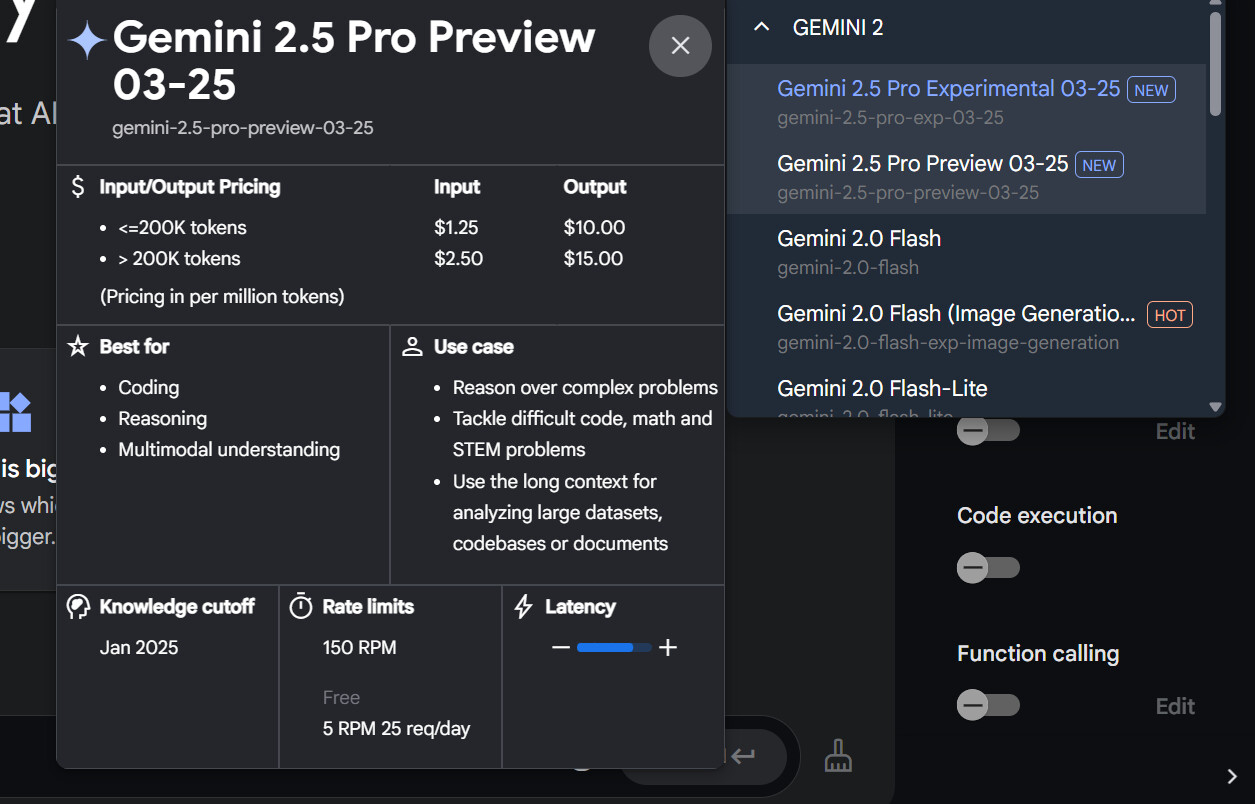1255x804 pixels.
Task: Turn on the Function calling toggle
Action: (988, 705)
